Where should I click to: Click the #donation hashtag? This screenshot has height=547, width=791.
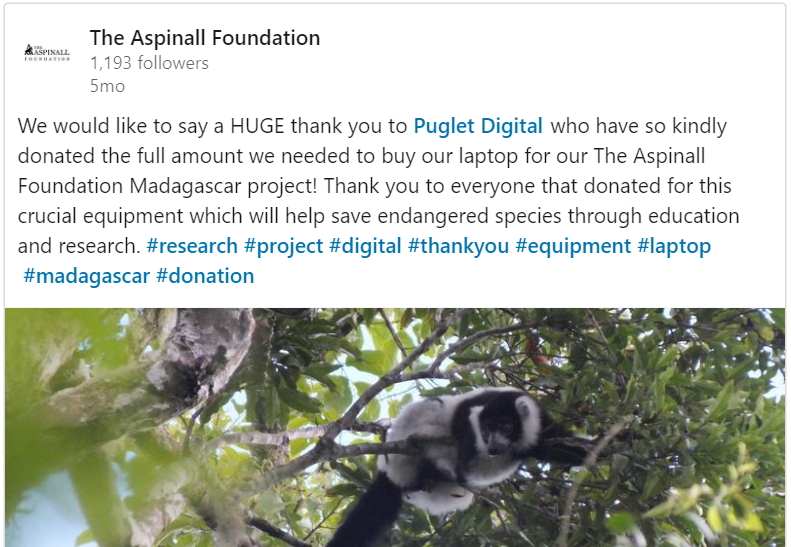tap(205, 276)
